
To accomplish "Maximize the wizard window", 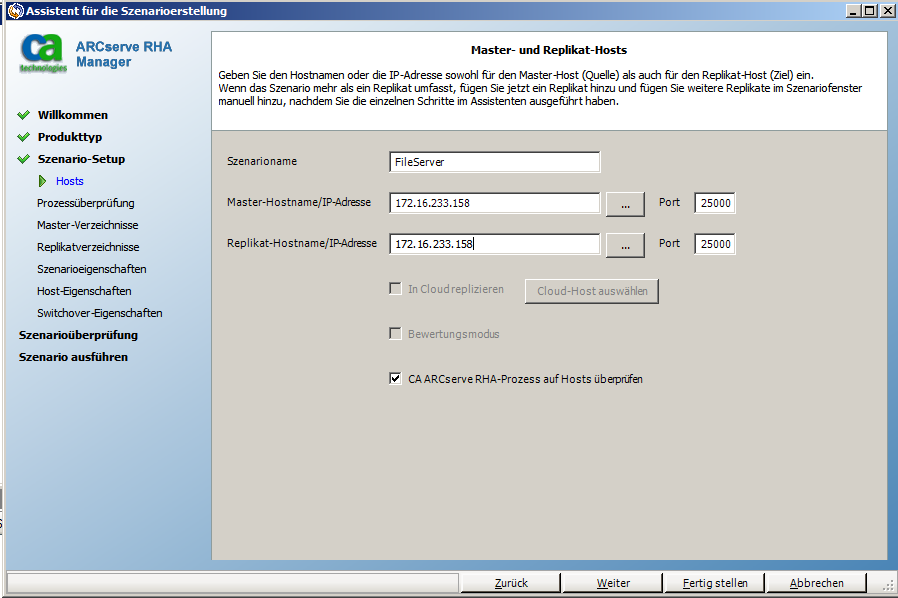I will tap(869, 10).
